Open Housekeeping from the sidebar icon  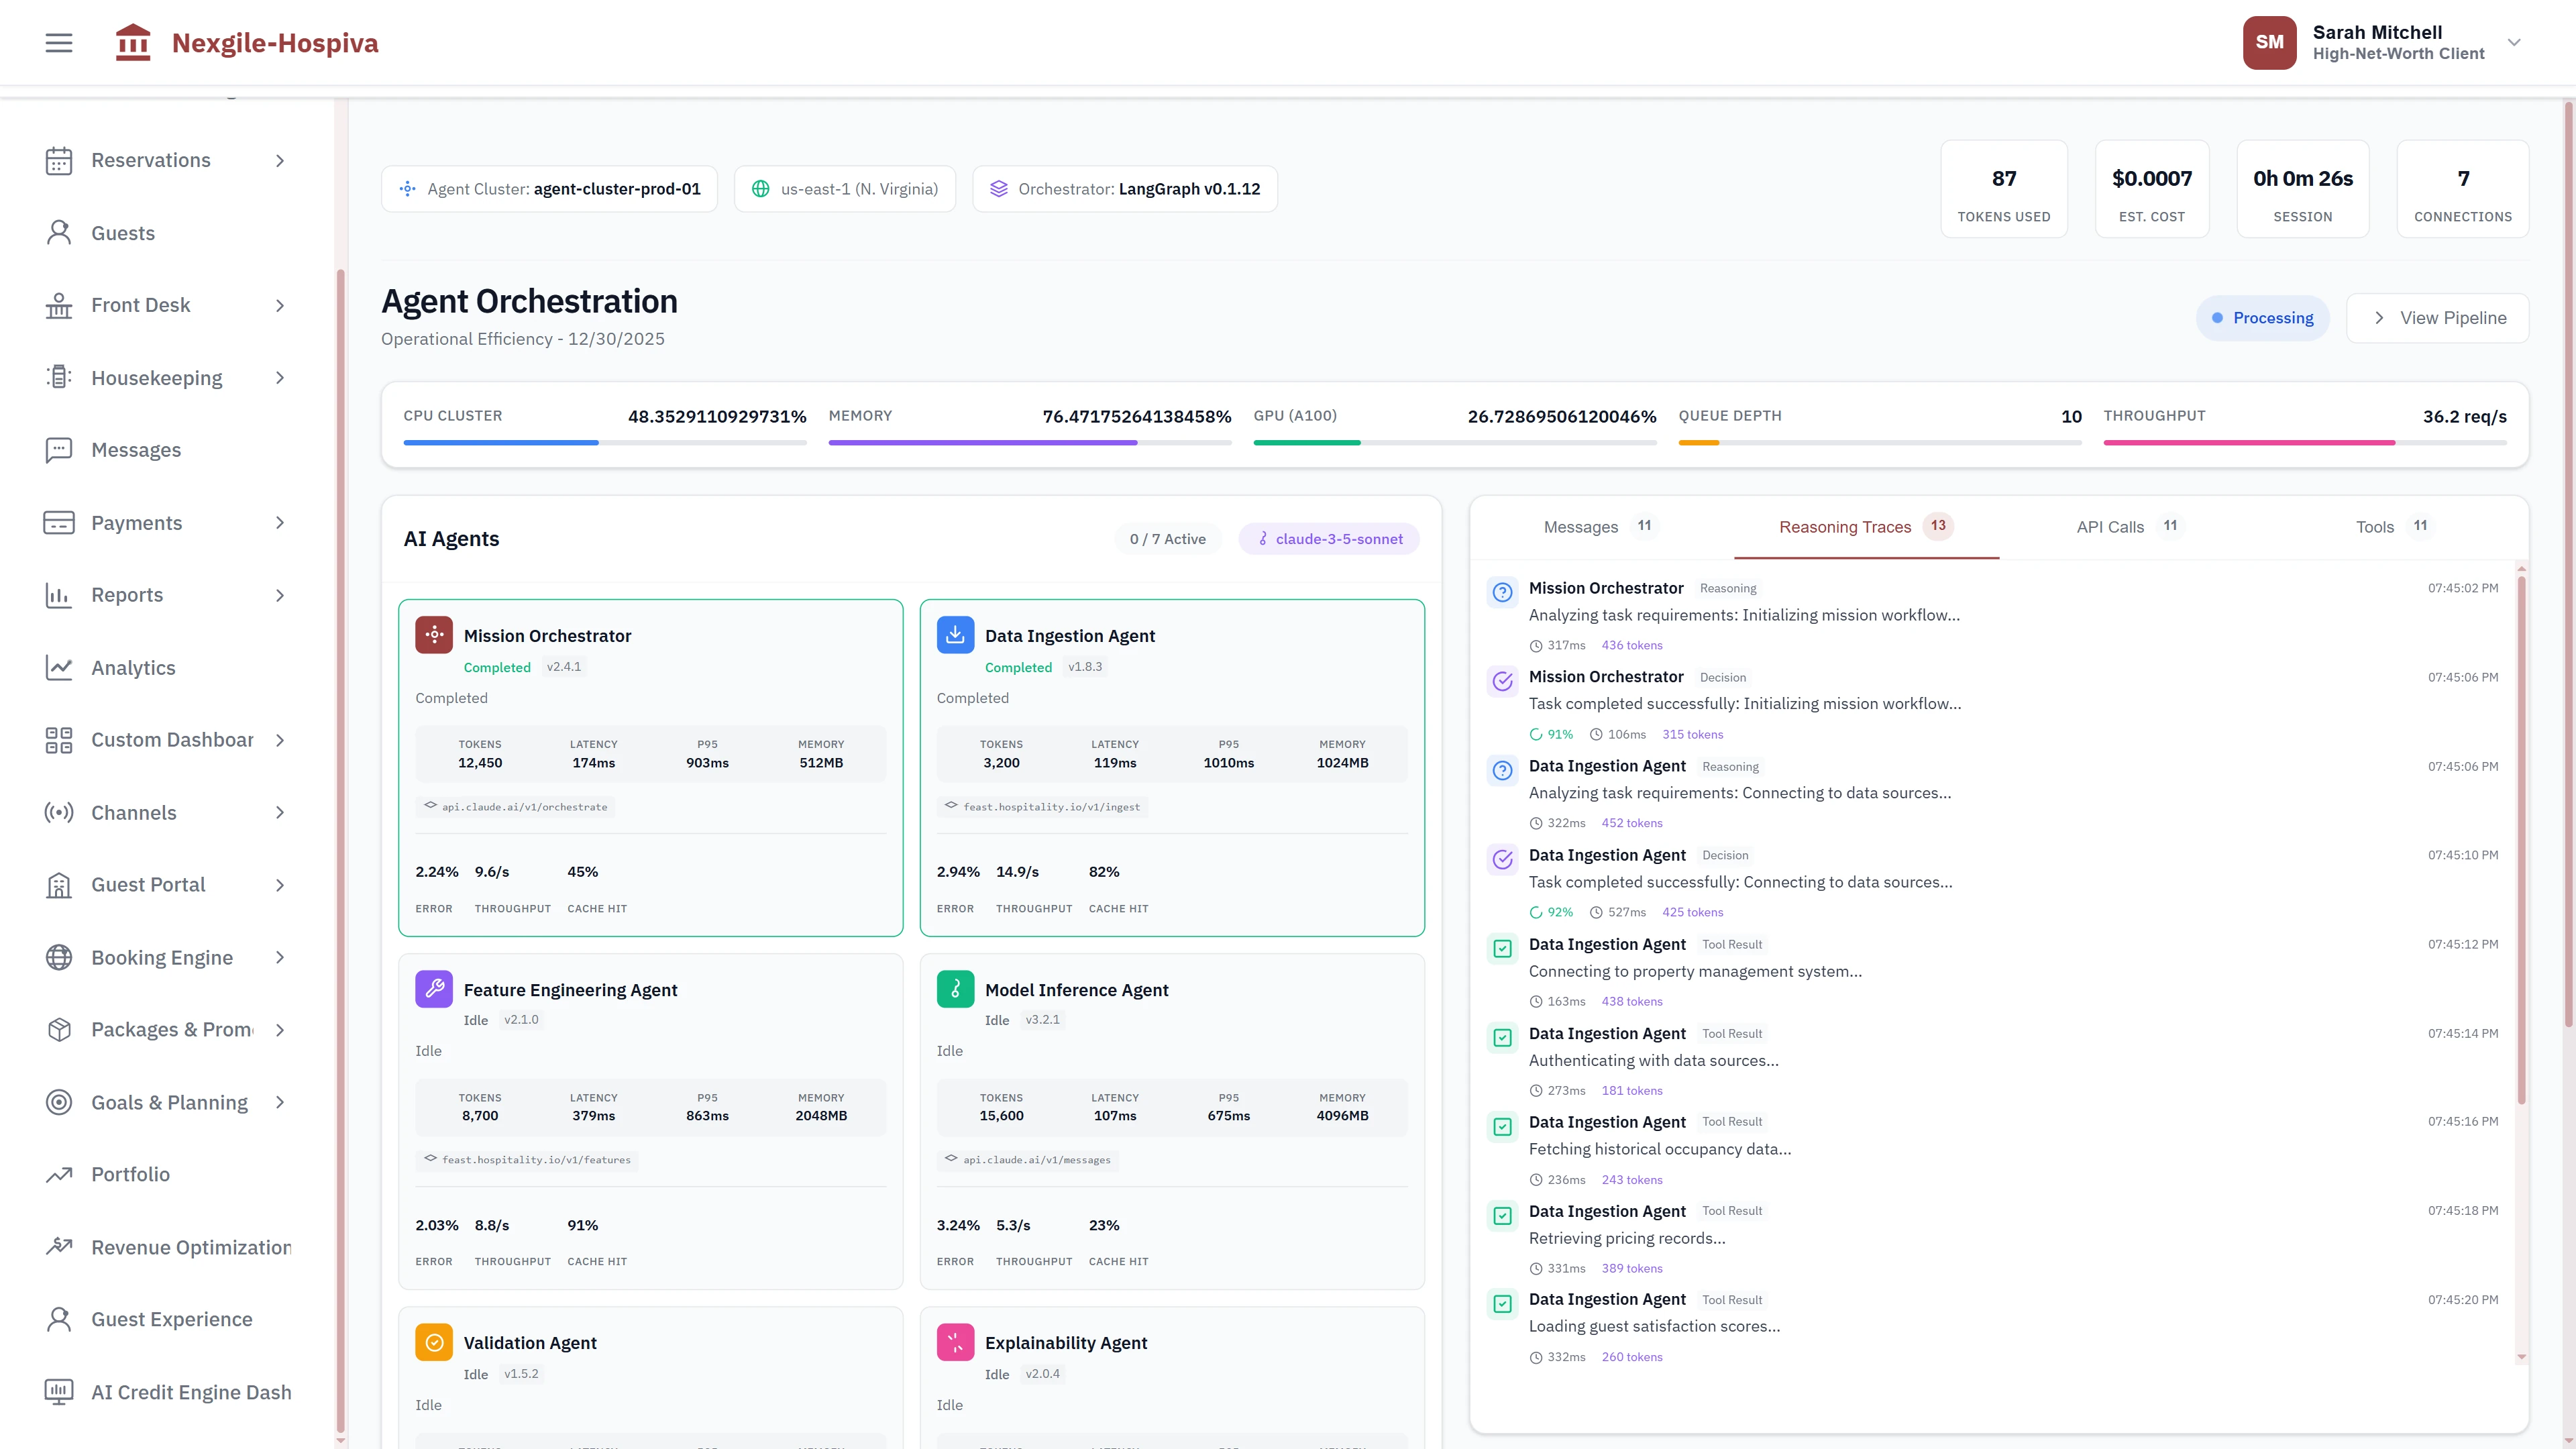point(58,377)
